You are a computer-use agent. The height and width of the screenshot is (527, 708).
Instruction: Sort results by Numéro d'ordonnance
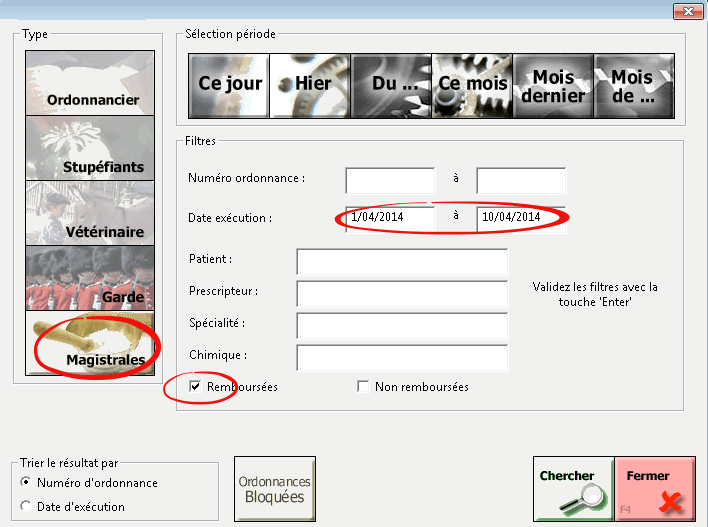point(26,482)
